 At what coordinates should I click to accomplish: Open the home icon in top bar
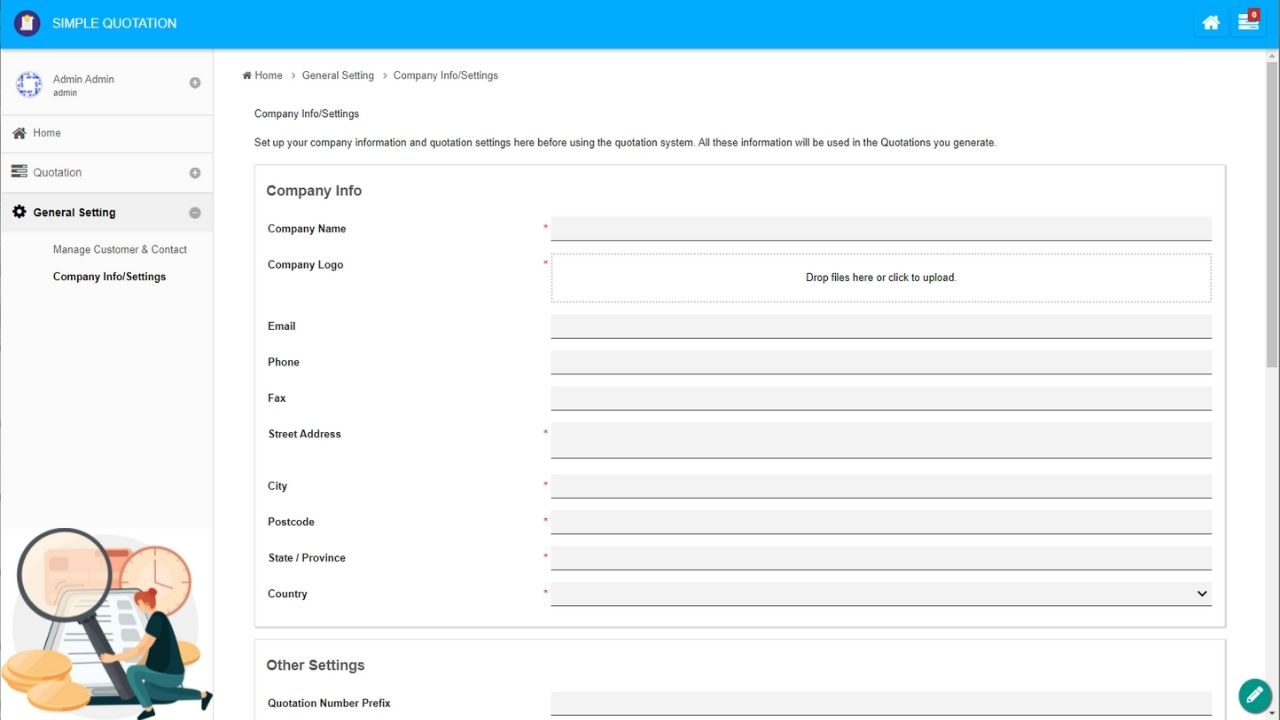1211,23
